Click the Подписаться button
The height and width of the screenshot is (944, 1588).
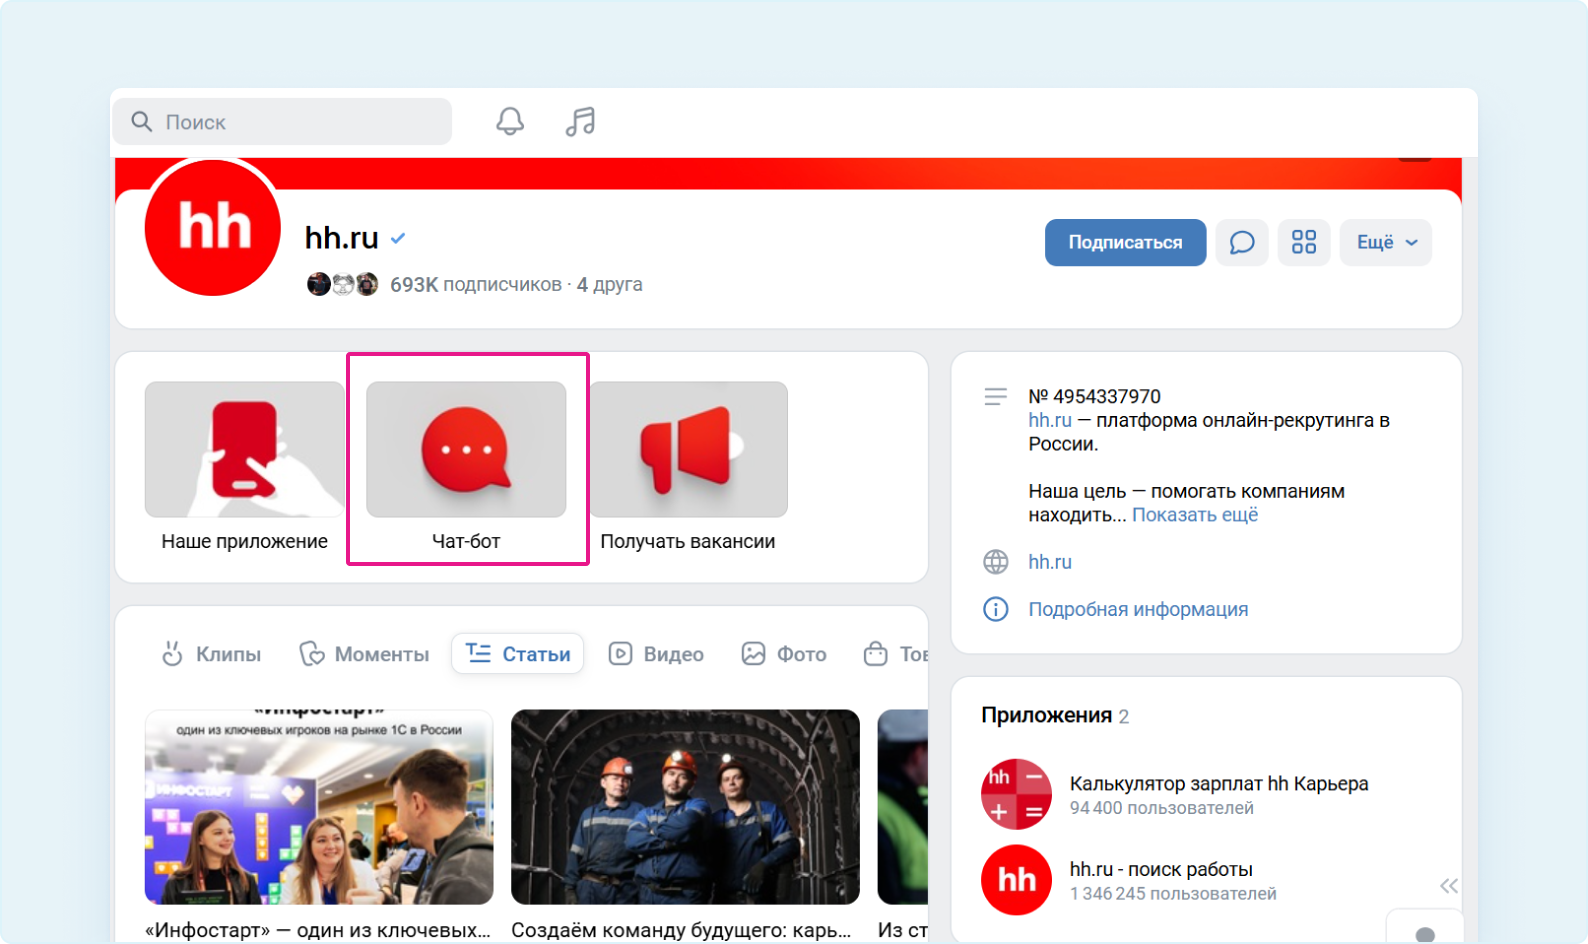(x=1125, y=243)
